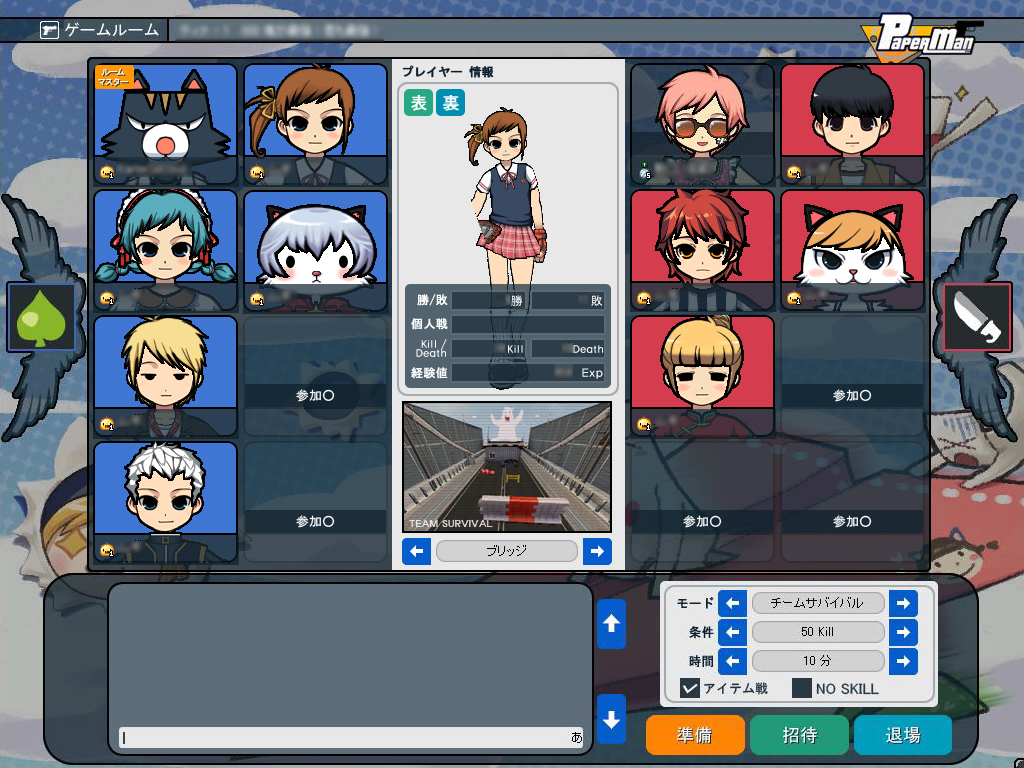Image resolution: width=1024 pixels, height=768 pixels.
Task: Click the 10 分 time value
Action: tap(818, 661)
